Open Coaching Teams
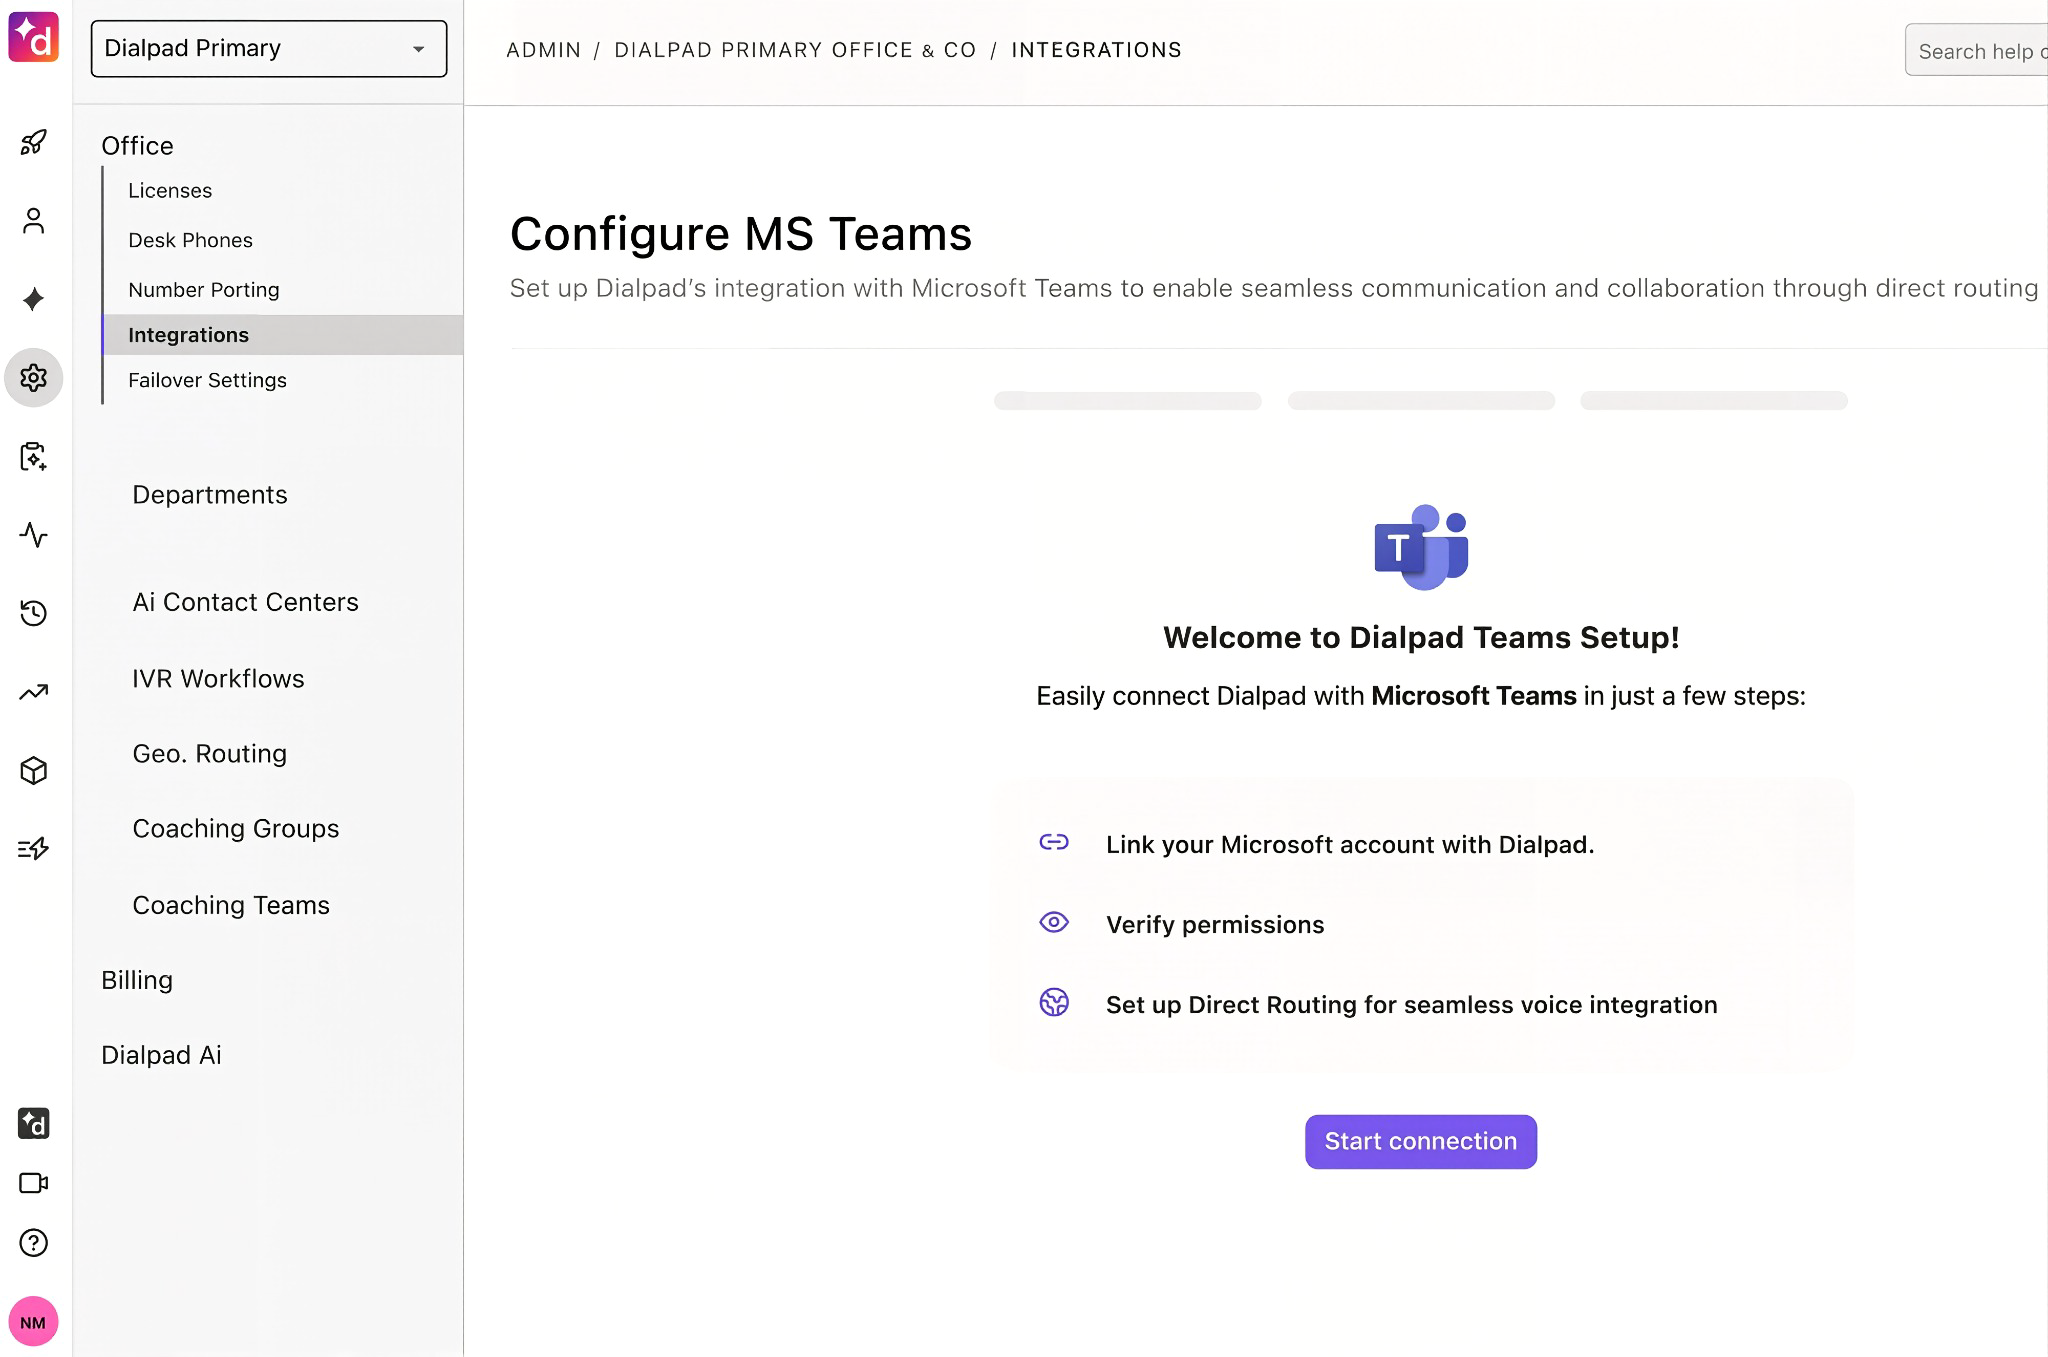The width and height of the screenshot is (2048, 1357). 231,905
